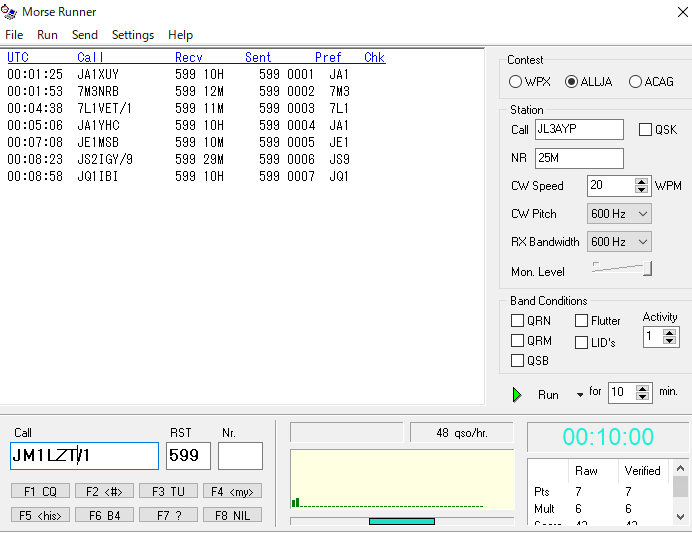The width and height of the screenshot is (692, 533).
Task: Decrease run duration minutes down arrow
Action: click(643, 396)
